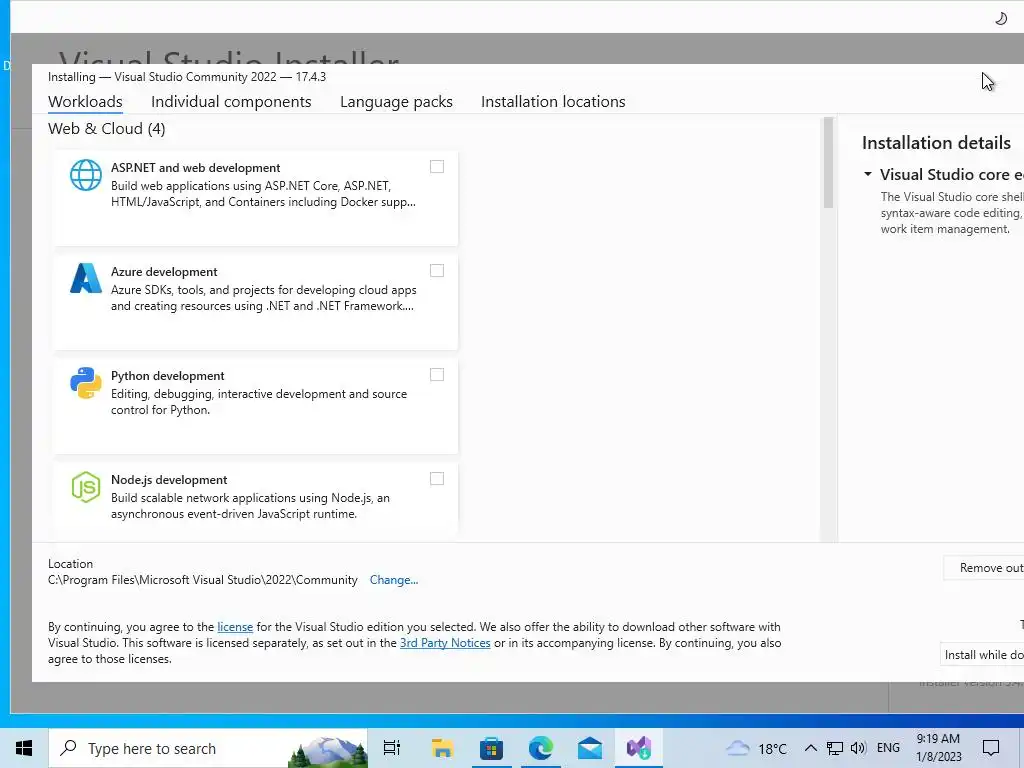The width and height of the screenshot is (1024, 768).
Task: Launch Microsoft Store from the taskbar
Action: 491,748
